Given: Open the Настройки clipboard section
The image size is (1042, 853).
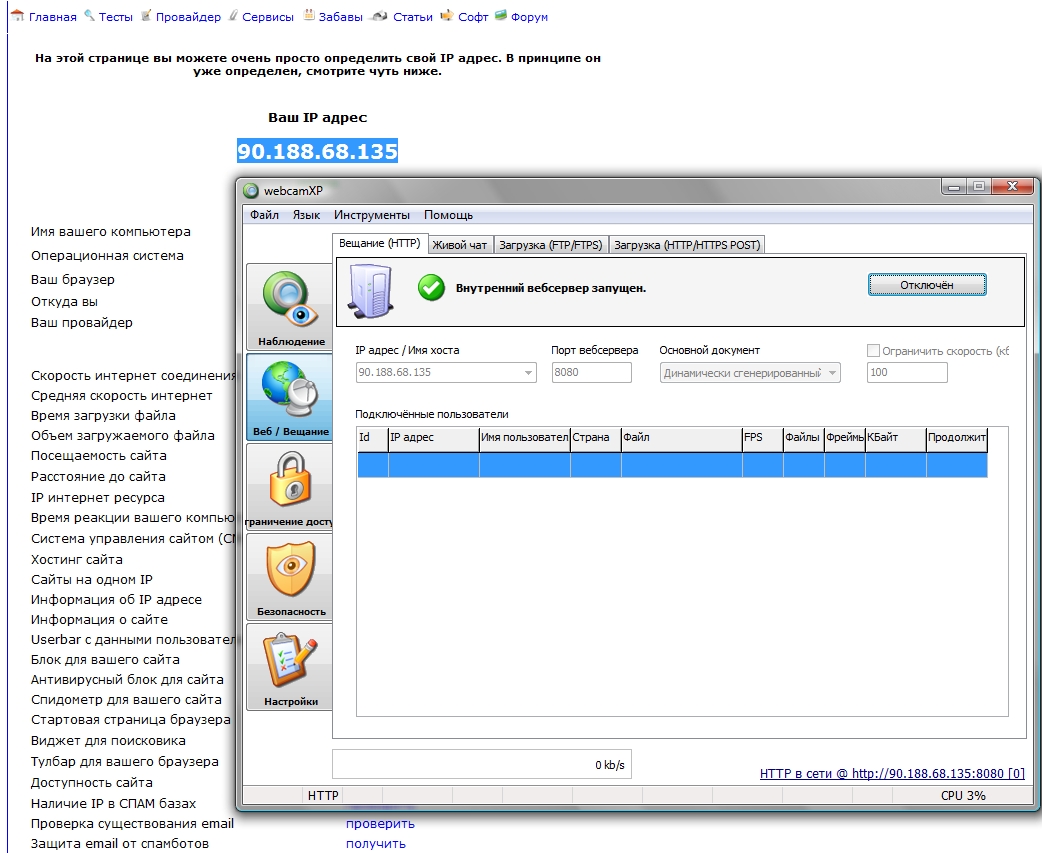Looking at the screenshot, I should click(x=290, y=667).
